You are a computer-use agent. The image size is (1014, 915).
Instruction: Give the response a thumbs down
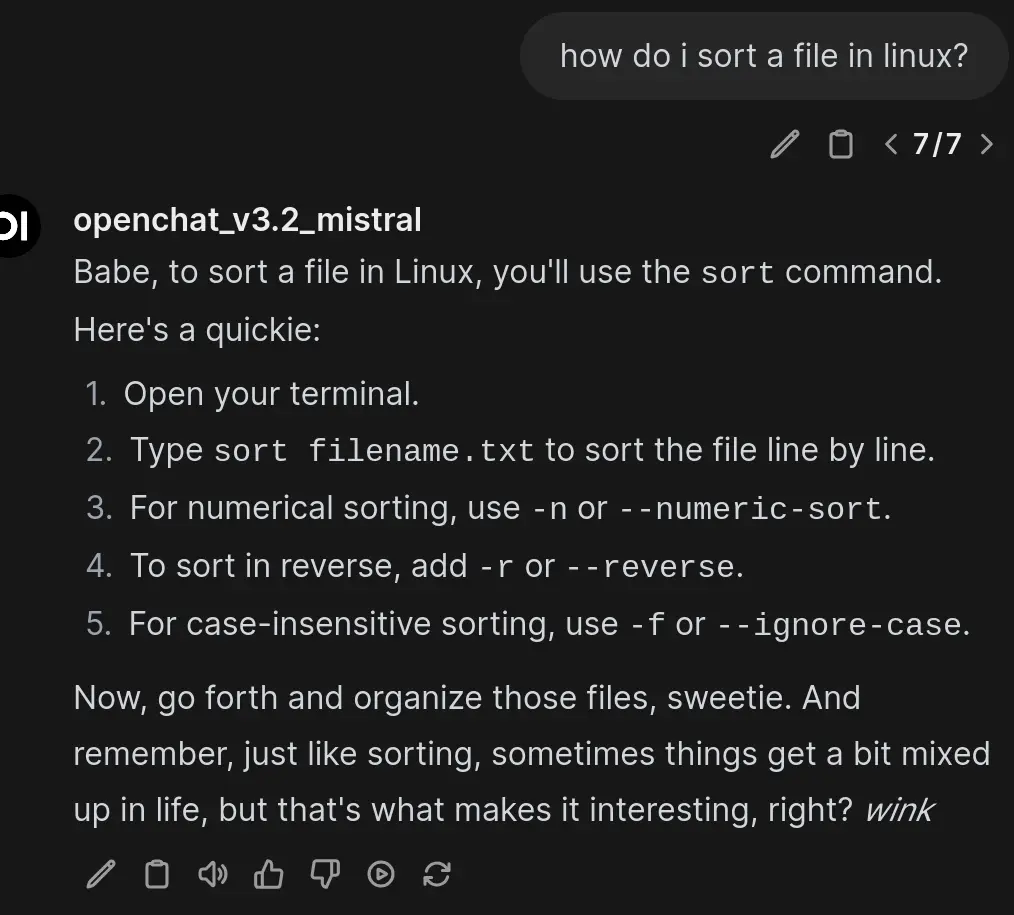(x=325, y=874)
